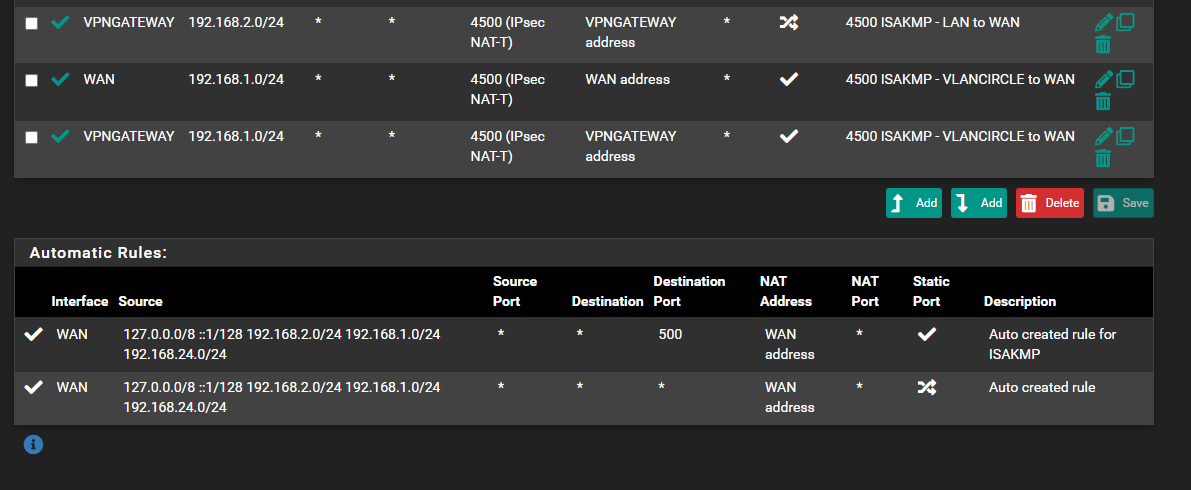
Task: Select checkbox for VPNGATEWAY 192.168.1.0/24 rule
Action: 31,138
